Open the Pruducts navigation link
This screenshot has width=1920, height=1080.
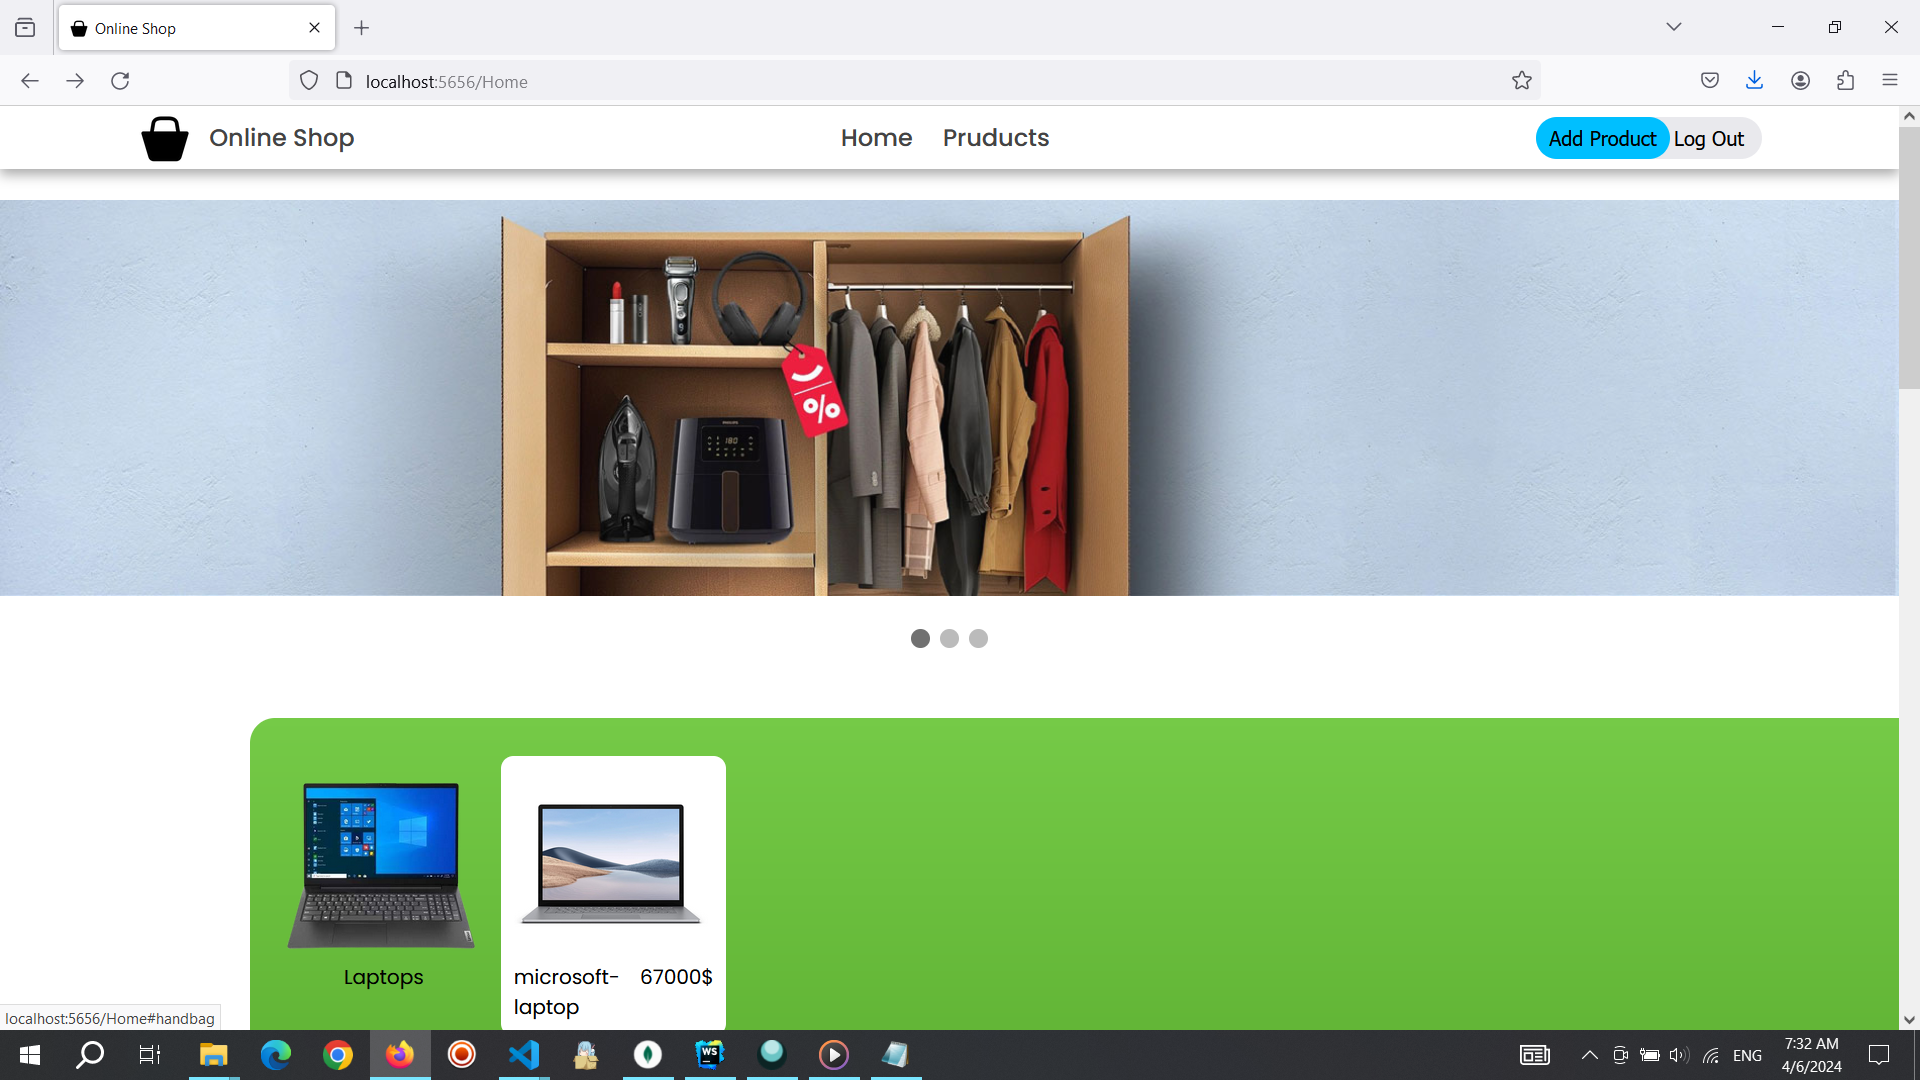pos(995,138)
